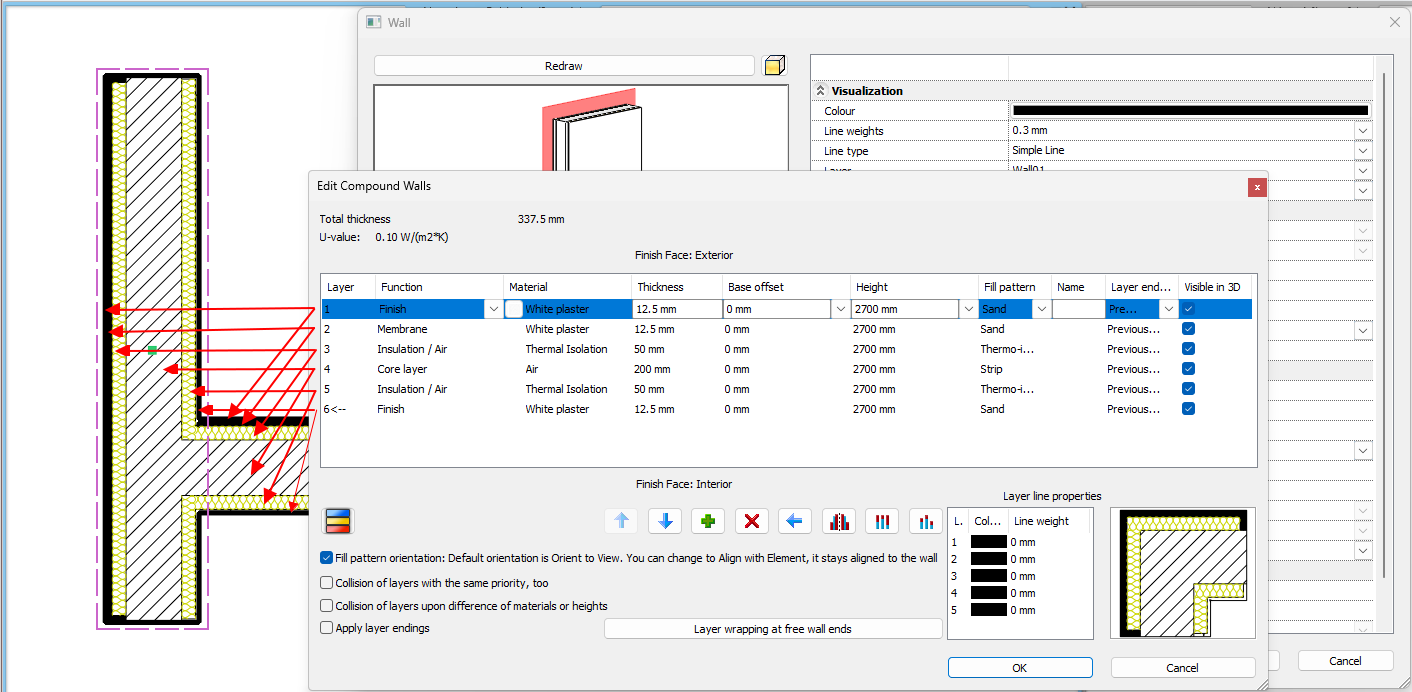Image resolution: width=1412 pixels, height=692 pixels.
Task: Click Layer wrapping at free wall ends
Action: click(773, 629)
